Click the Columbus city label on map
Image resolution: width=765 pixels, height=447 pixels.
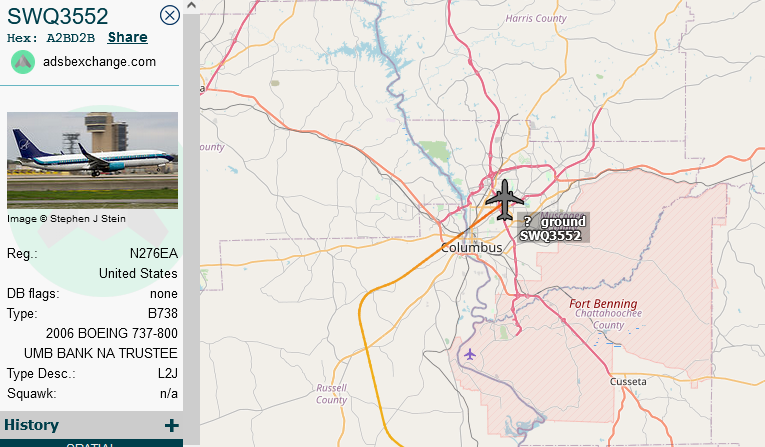pos(471,248)
